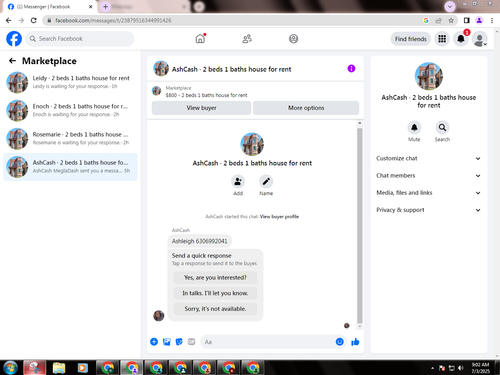Open the Groups icon in top bar
The width and height of the screenshot is (500, 375).
click(293, 39)
